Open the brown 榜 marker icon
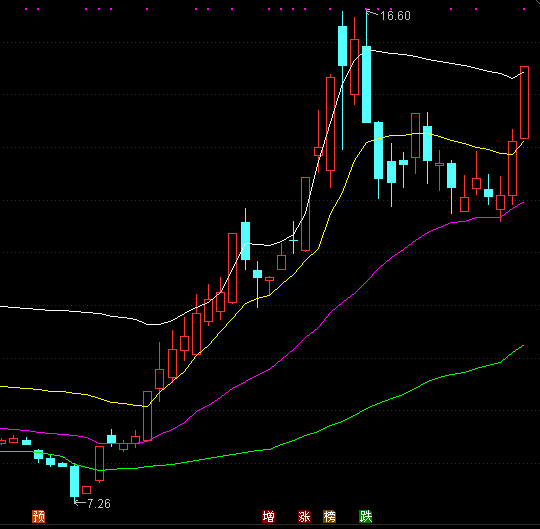 tap(330, 517)
